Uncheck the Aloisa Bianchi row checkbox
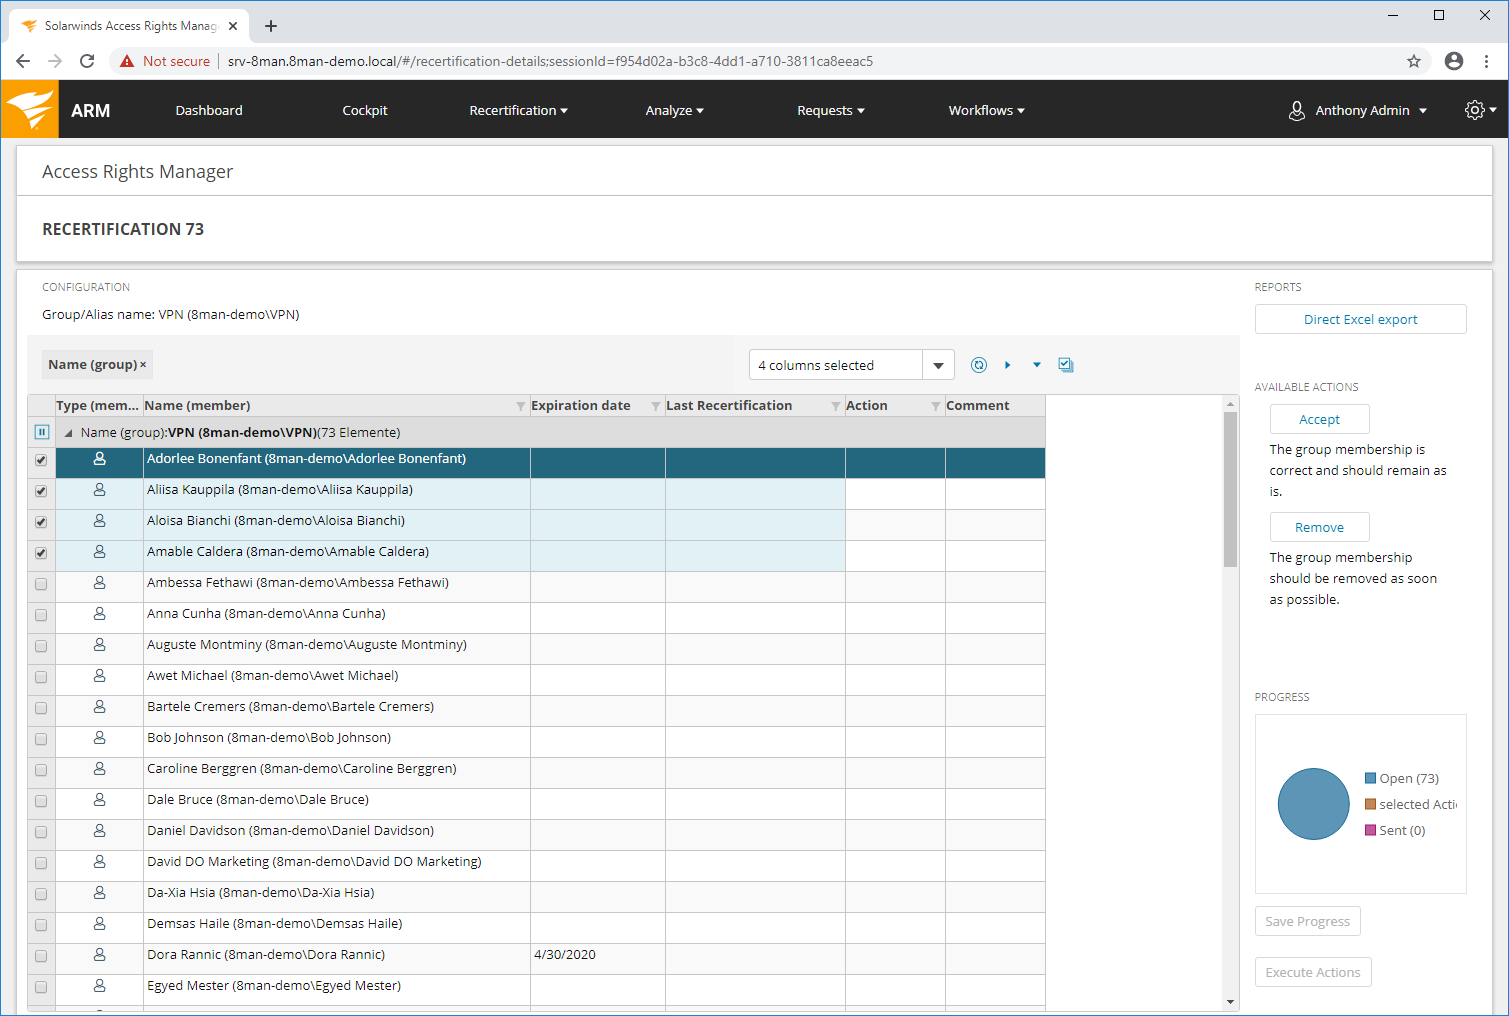This screenshot has width=1509, height=1016. coord(41,522)
